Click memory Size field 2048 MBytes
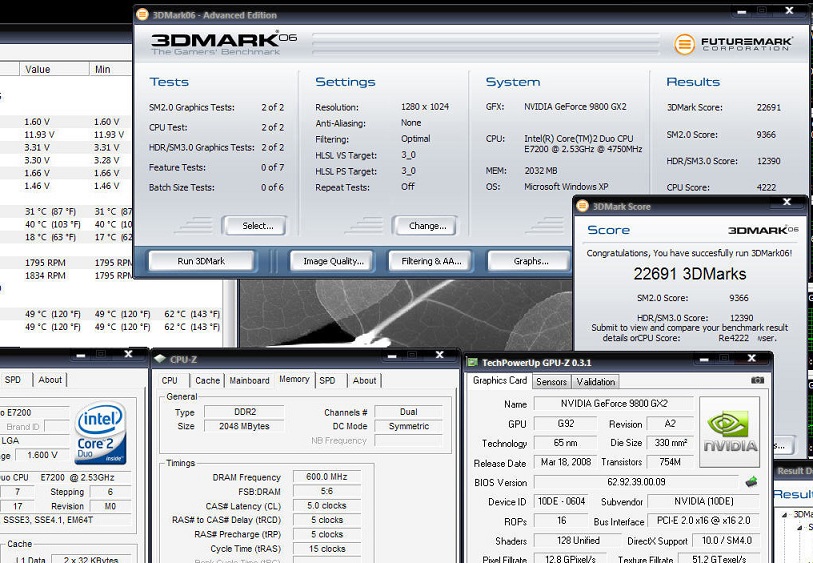This screenshot has width=813, height=563. click(x=244, y=426)
